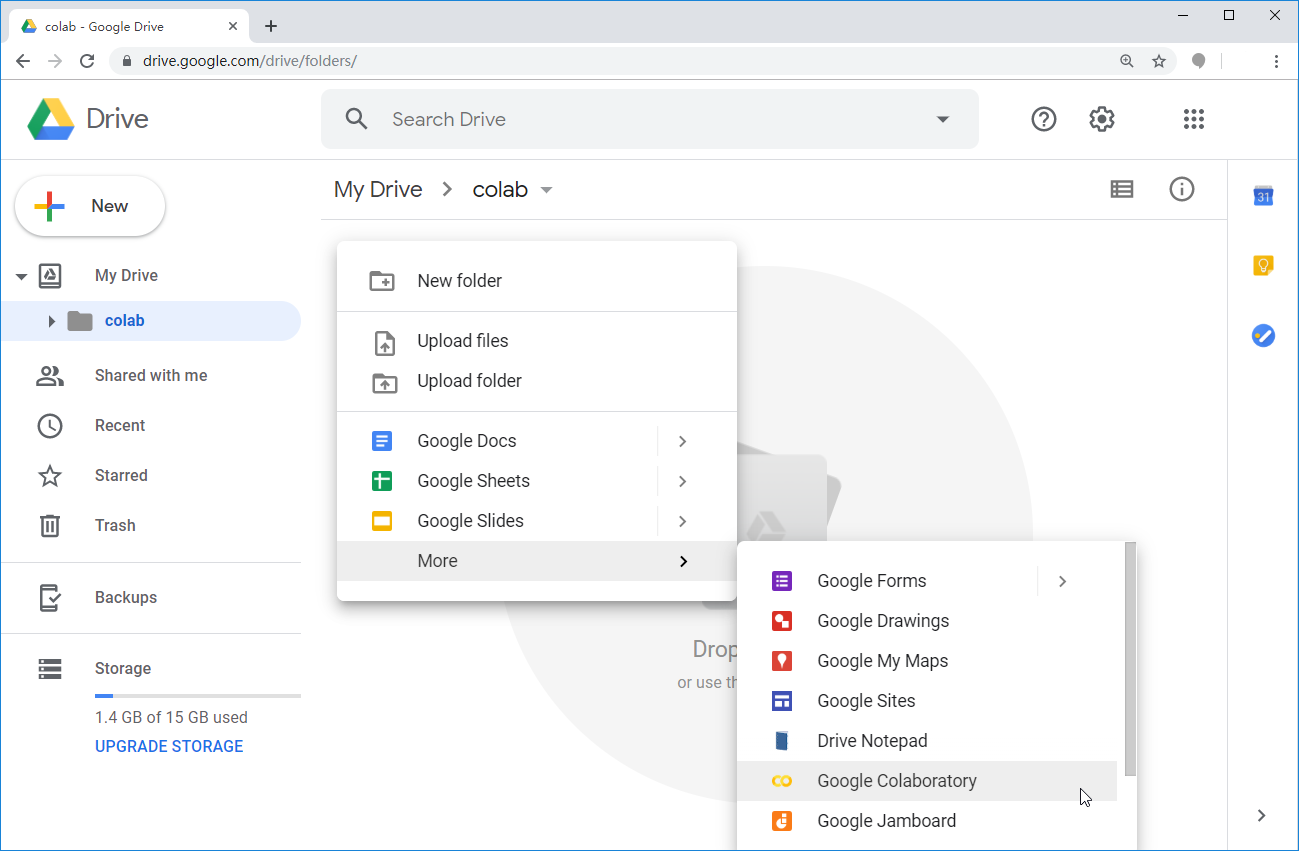The image size is (1299, 851).
Task: Click the Colaboratory CO icon
Action: [782, 781]
